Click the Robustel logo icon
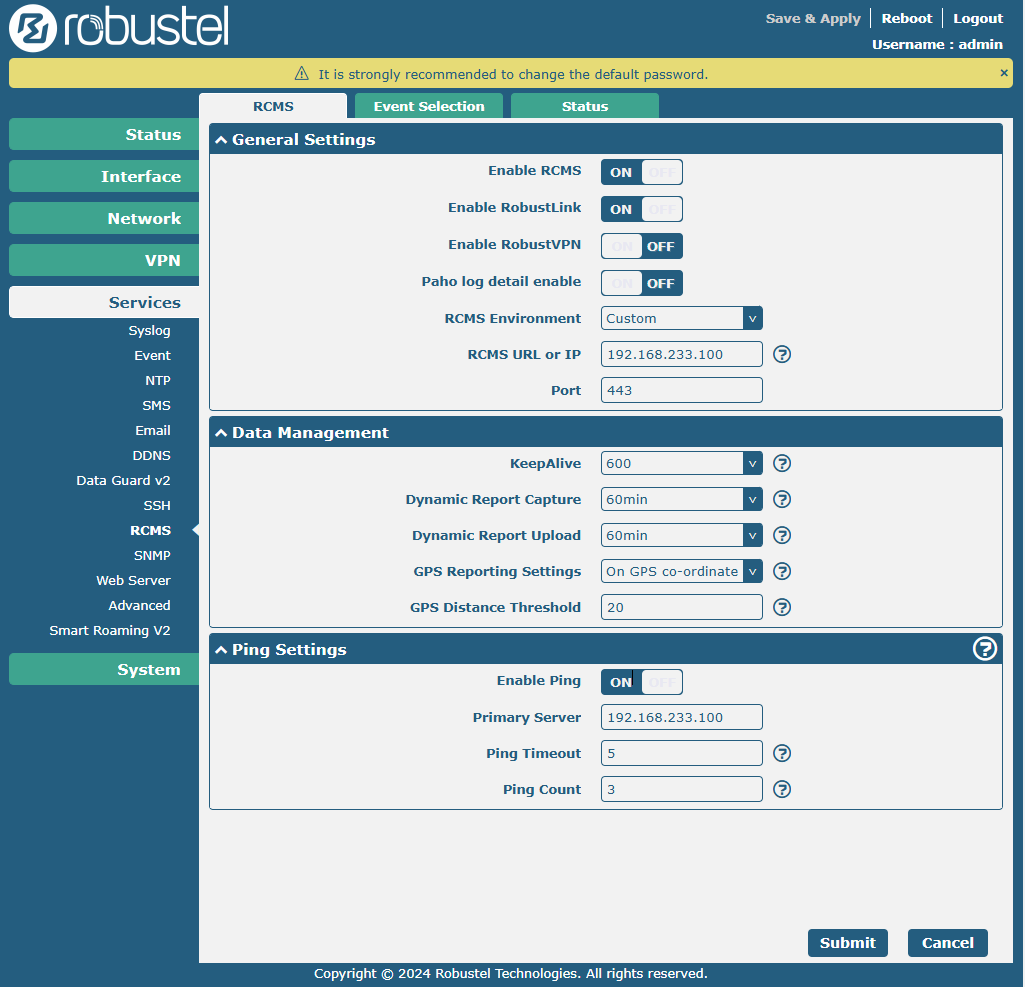1025x987 pixels. coord(33,28)
